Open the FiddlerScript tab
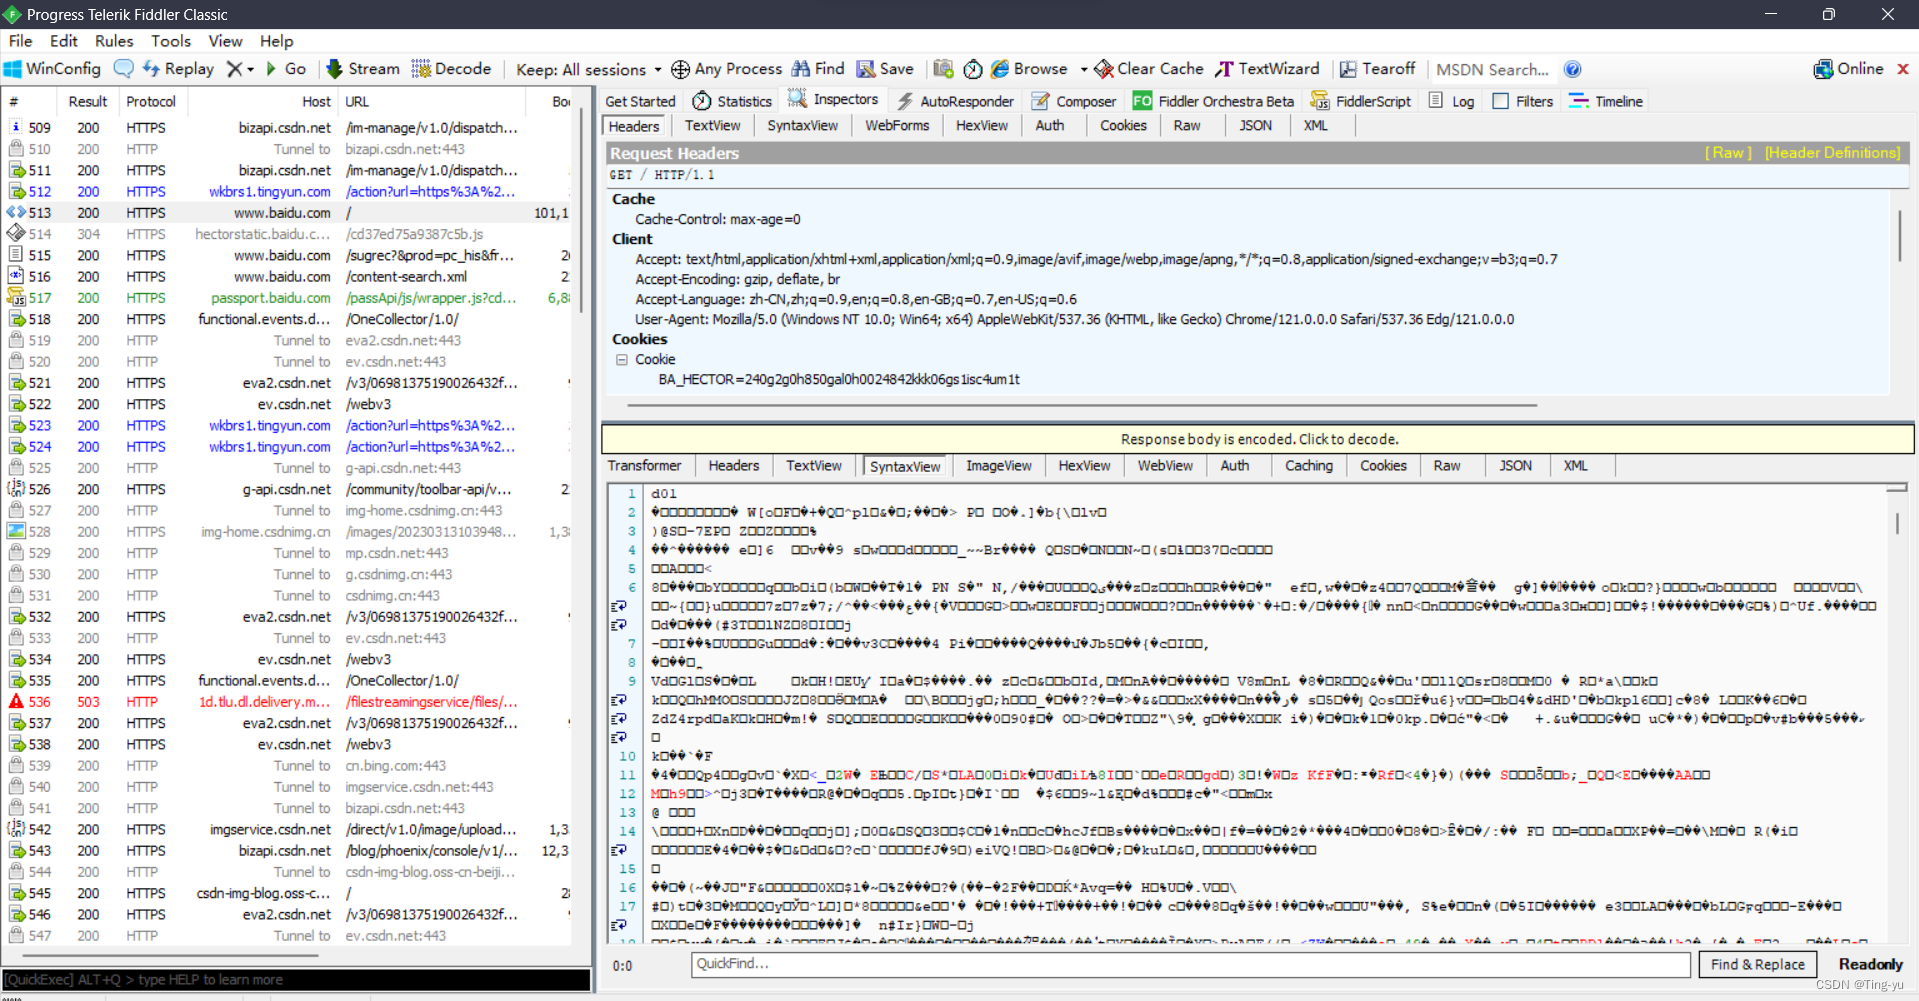1919x1001 pixels. pos(1361,101)
